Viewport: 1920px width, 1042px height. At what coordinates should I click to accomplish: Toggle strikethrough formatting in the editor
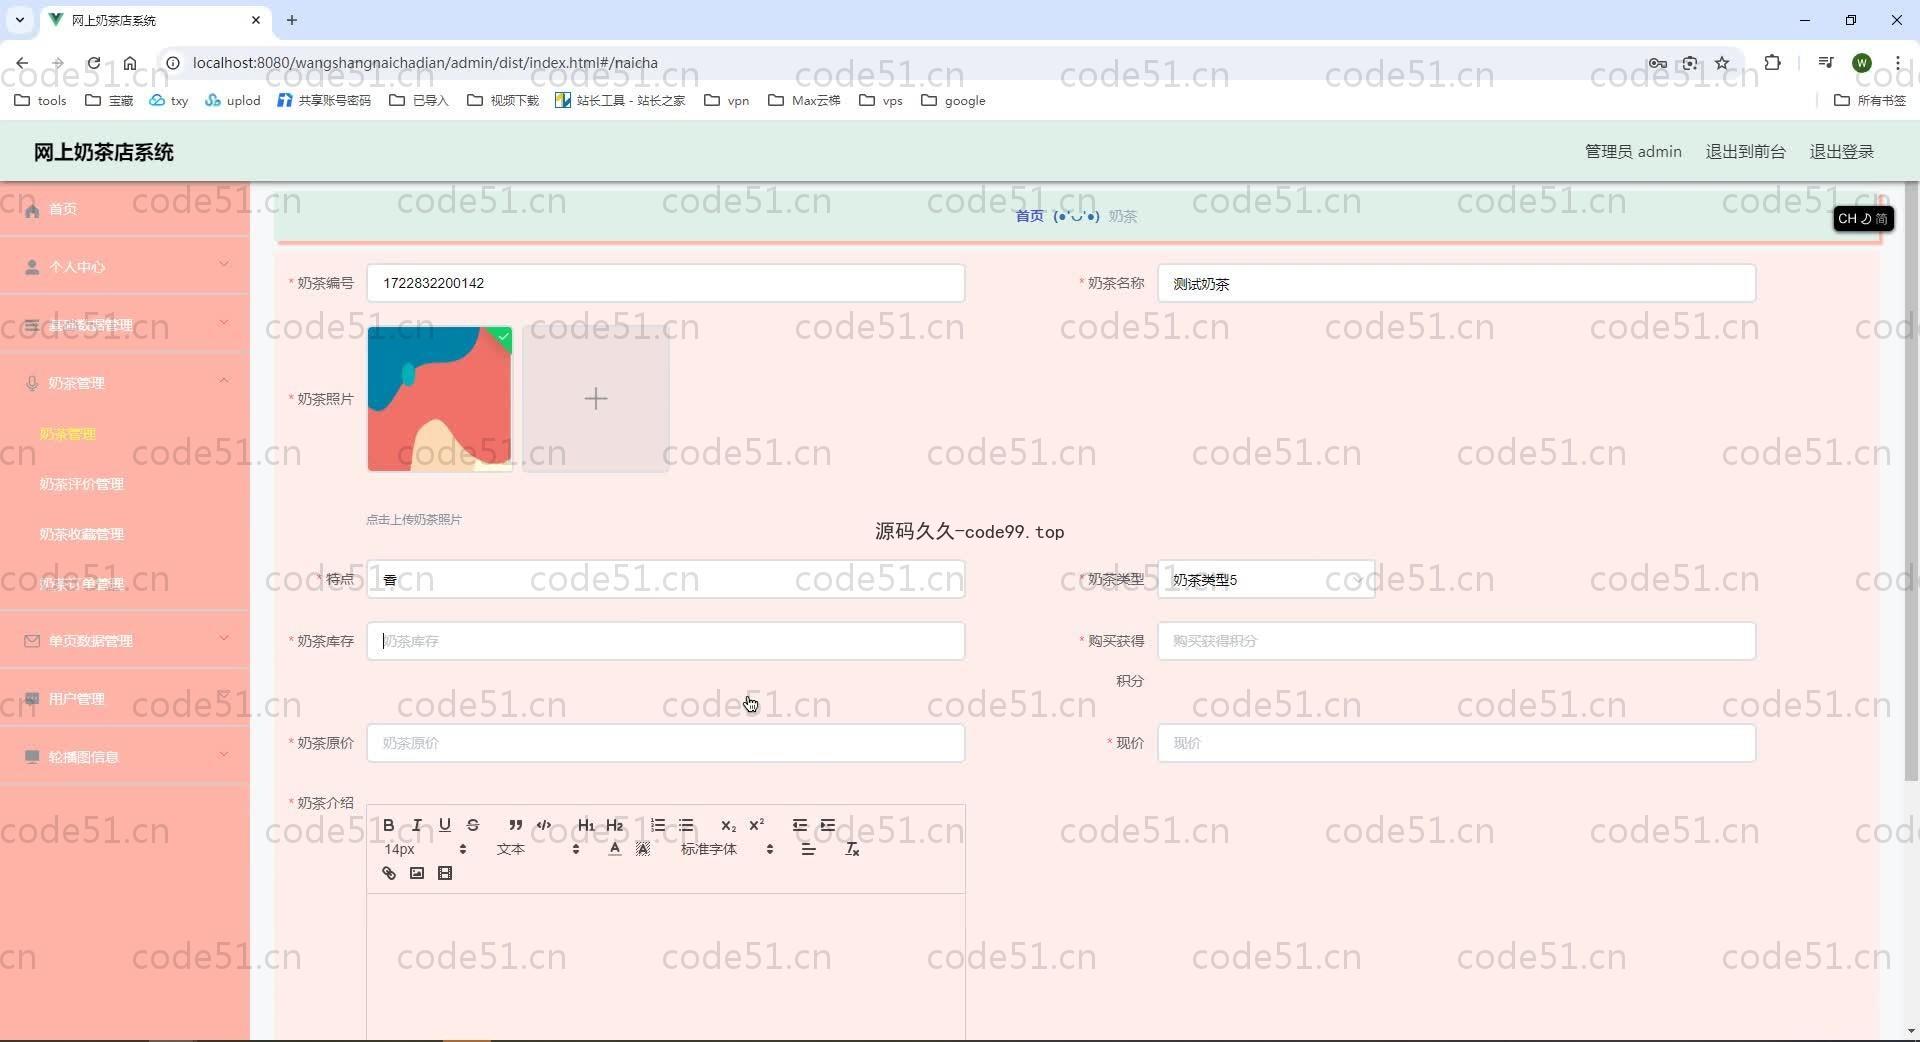[x=473, y=825]
